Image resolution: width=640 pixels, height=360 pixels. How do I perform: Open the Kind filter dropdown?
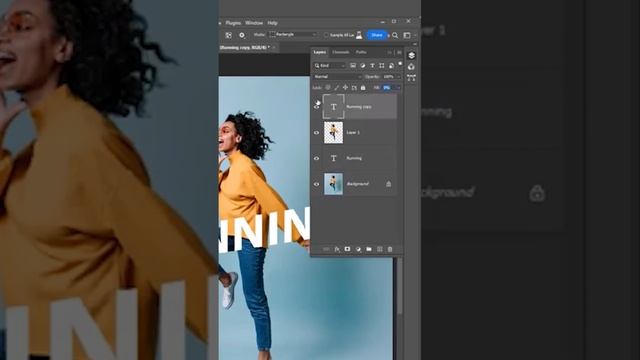point(330,66)
